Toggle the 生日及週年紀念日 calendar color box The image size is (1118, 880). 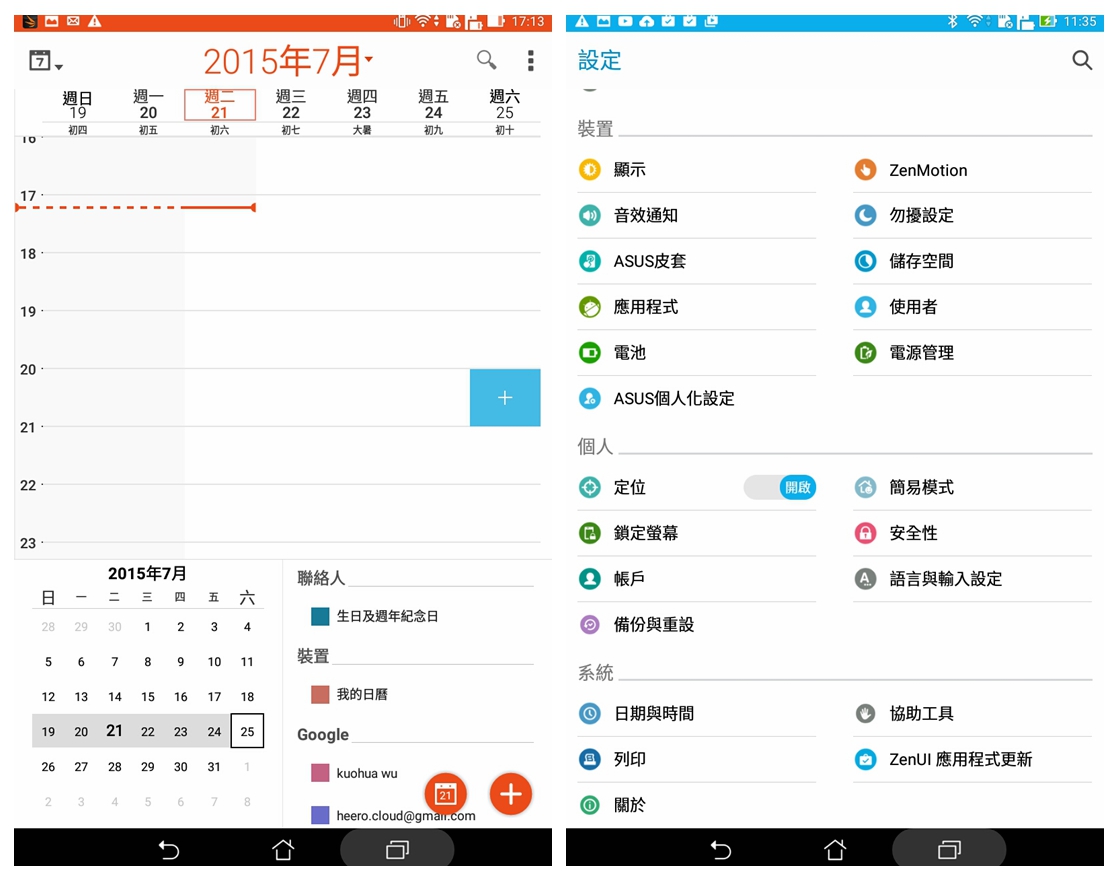click(320, 616)
